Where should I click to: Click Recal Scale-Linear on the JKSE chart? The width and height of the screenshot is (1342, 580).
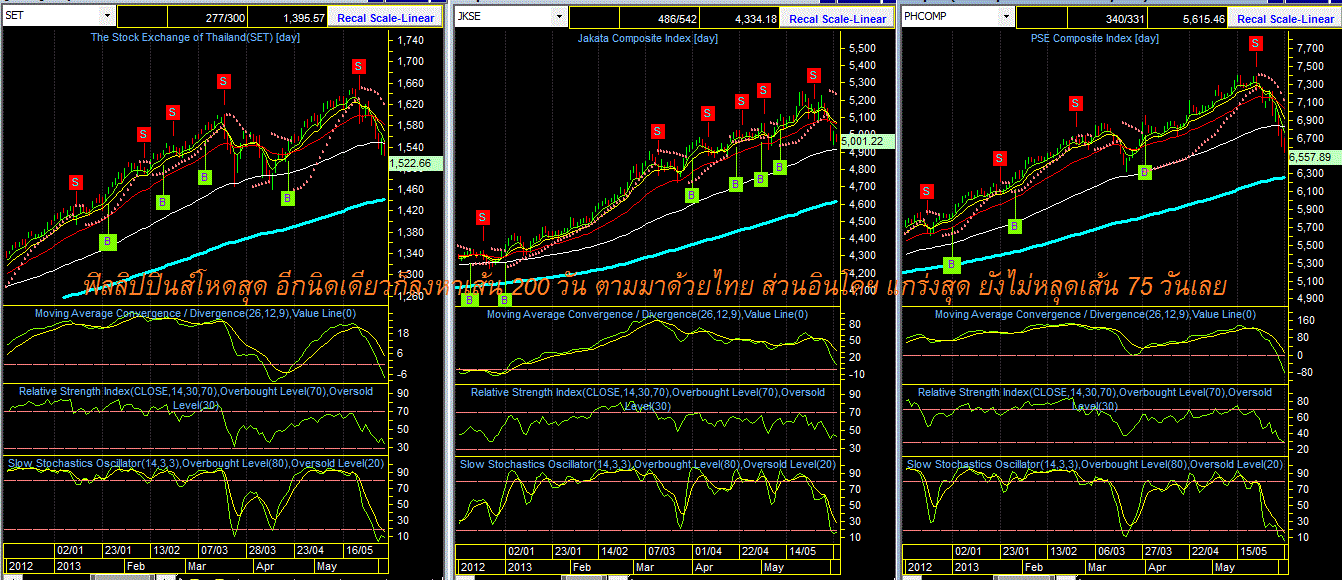pos(837,19)
